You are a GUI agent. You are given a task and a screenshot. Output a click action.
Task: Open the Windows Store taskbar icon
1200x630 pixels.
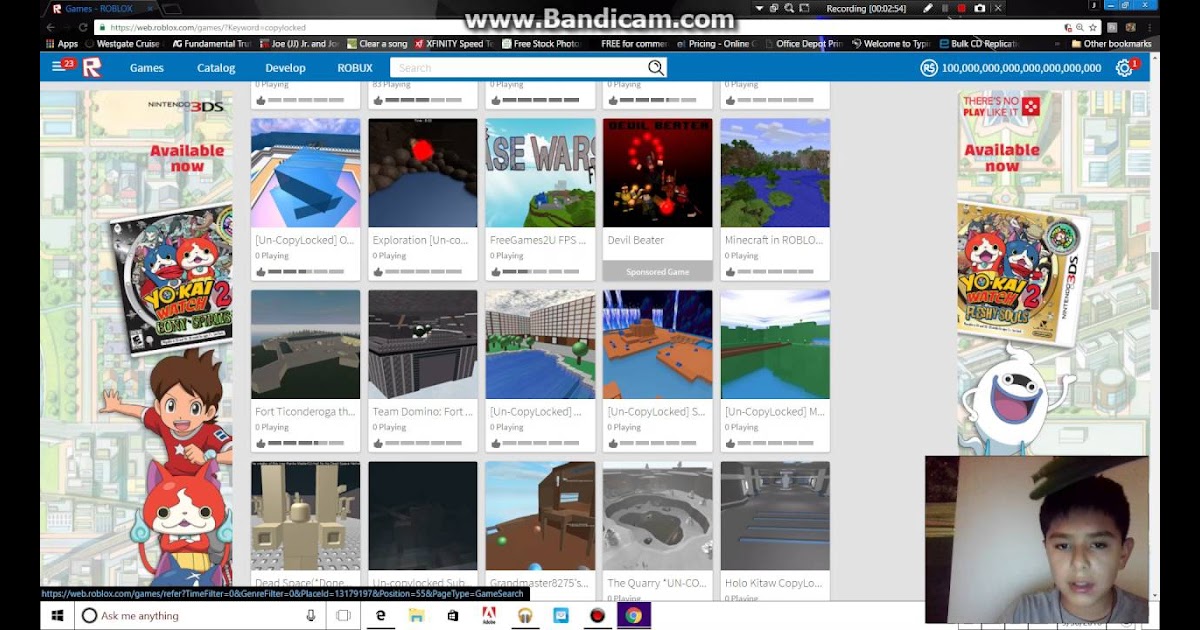[x=452, y=616]
